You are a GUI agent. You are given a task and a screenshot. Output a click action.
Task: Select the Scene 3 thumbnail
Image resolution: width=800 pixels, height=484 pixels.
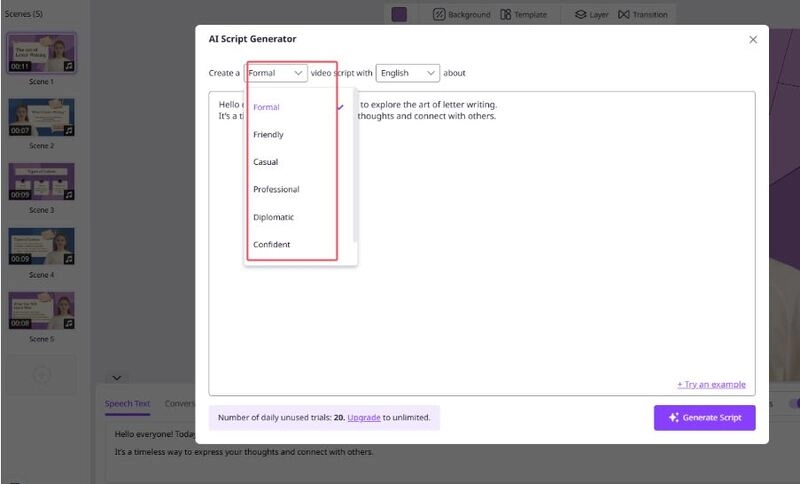click(41, 182)
